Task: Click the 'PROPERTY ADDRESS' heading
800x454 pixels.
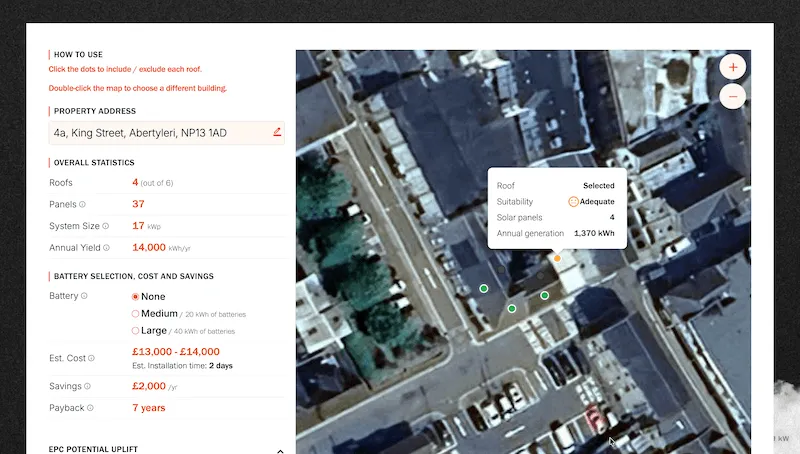Action: tap(95, 111)
